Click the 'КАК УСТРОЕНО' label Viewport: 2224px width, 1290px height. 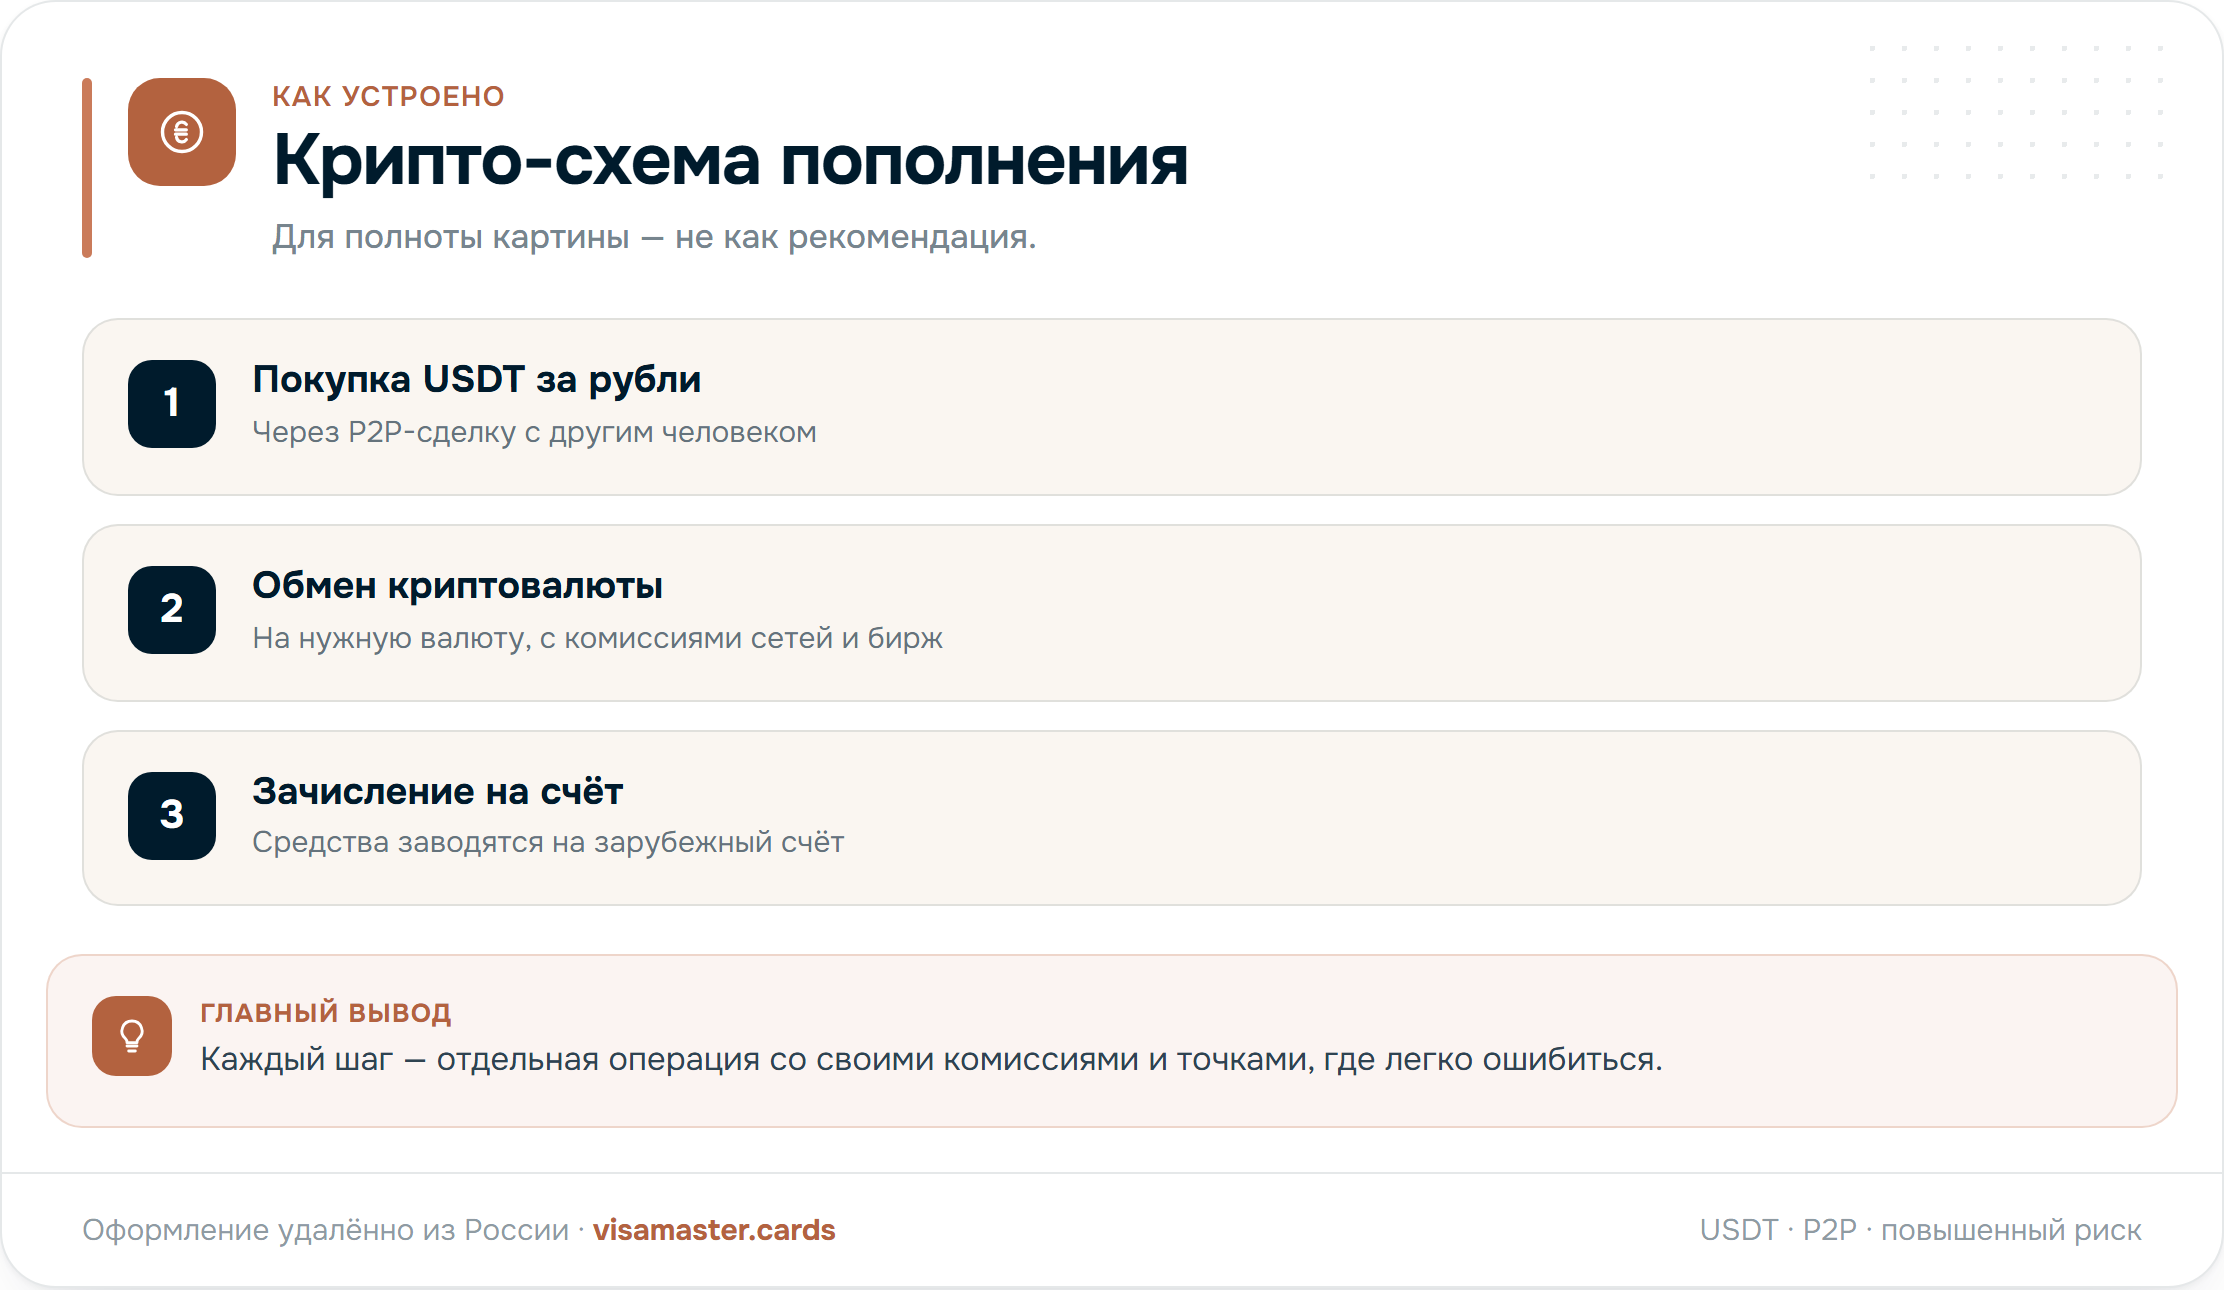[389, 97]
